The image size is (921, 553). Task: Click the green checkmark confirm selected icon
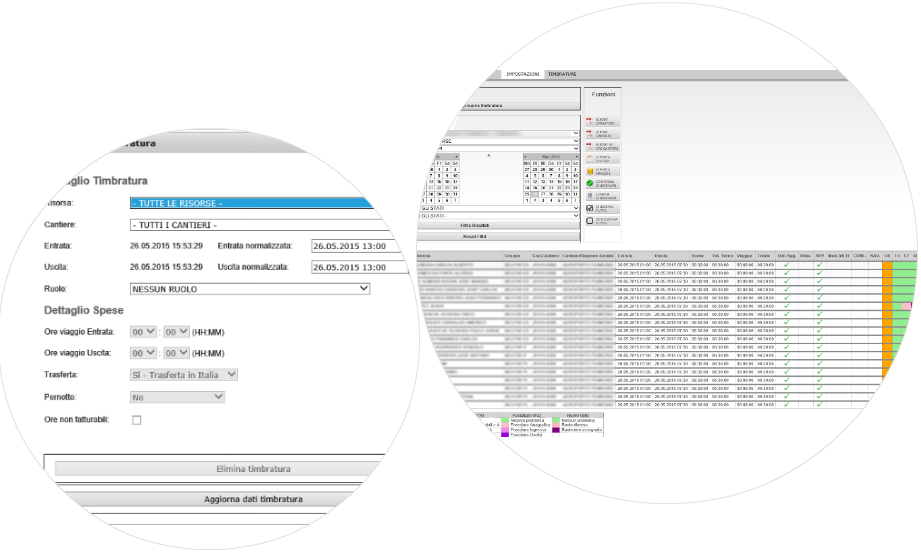[589, 182]
